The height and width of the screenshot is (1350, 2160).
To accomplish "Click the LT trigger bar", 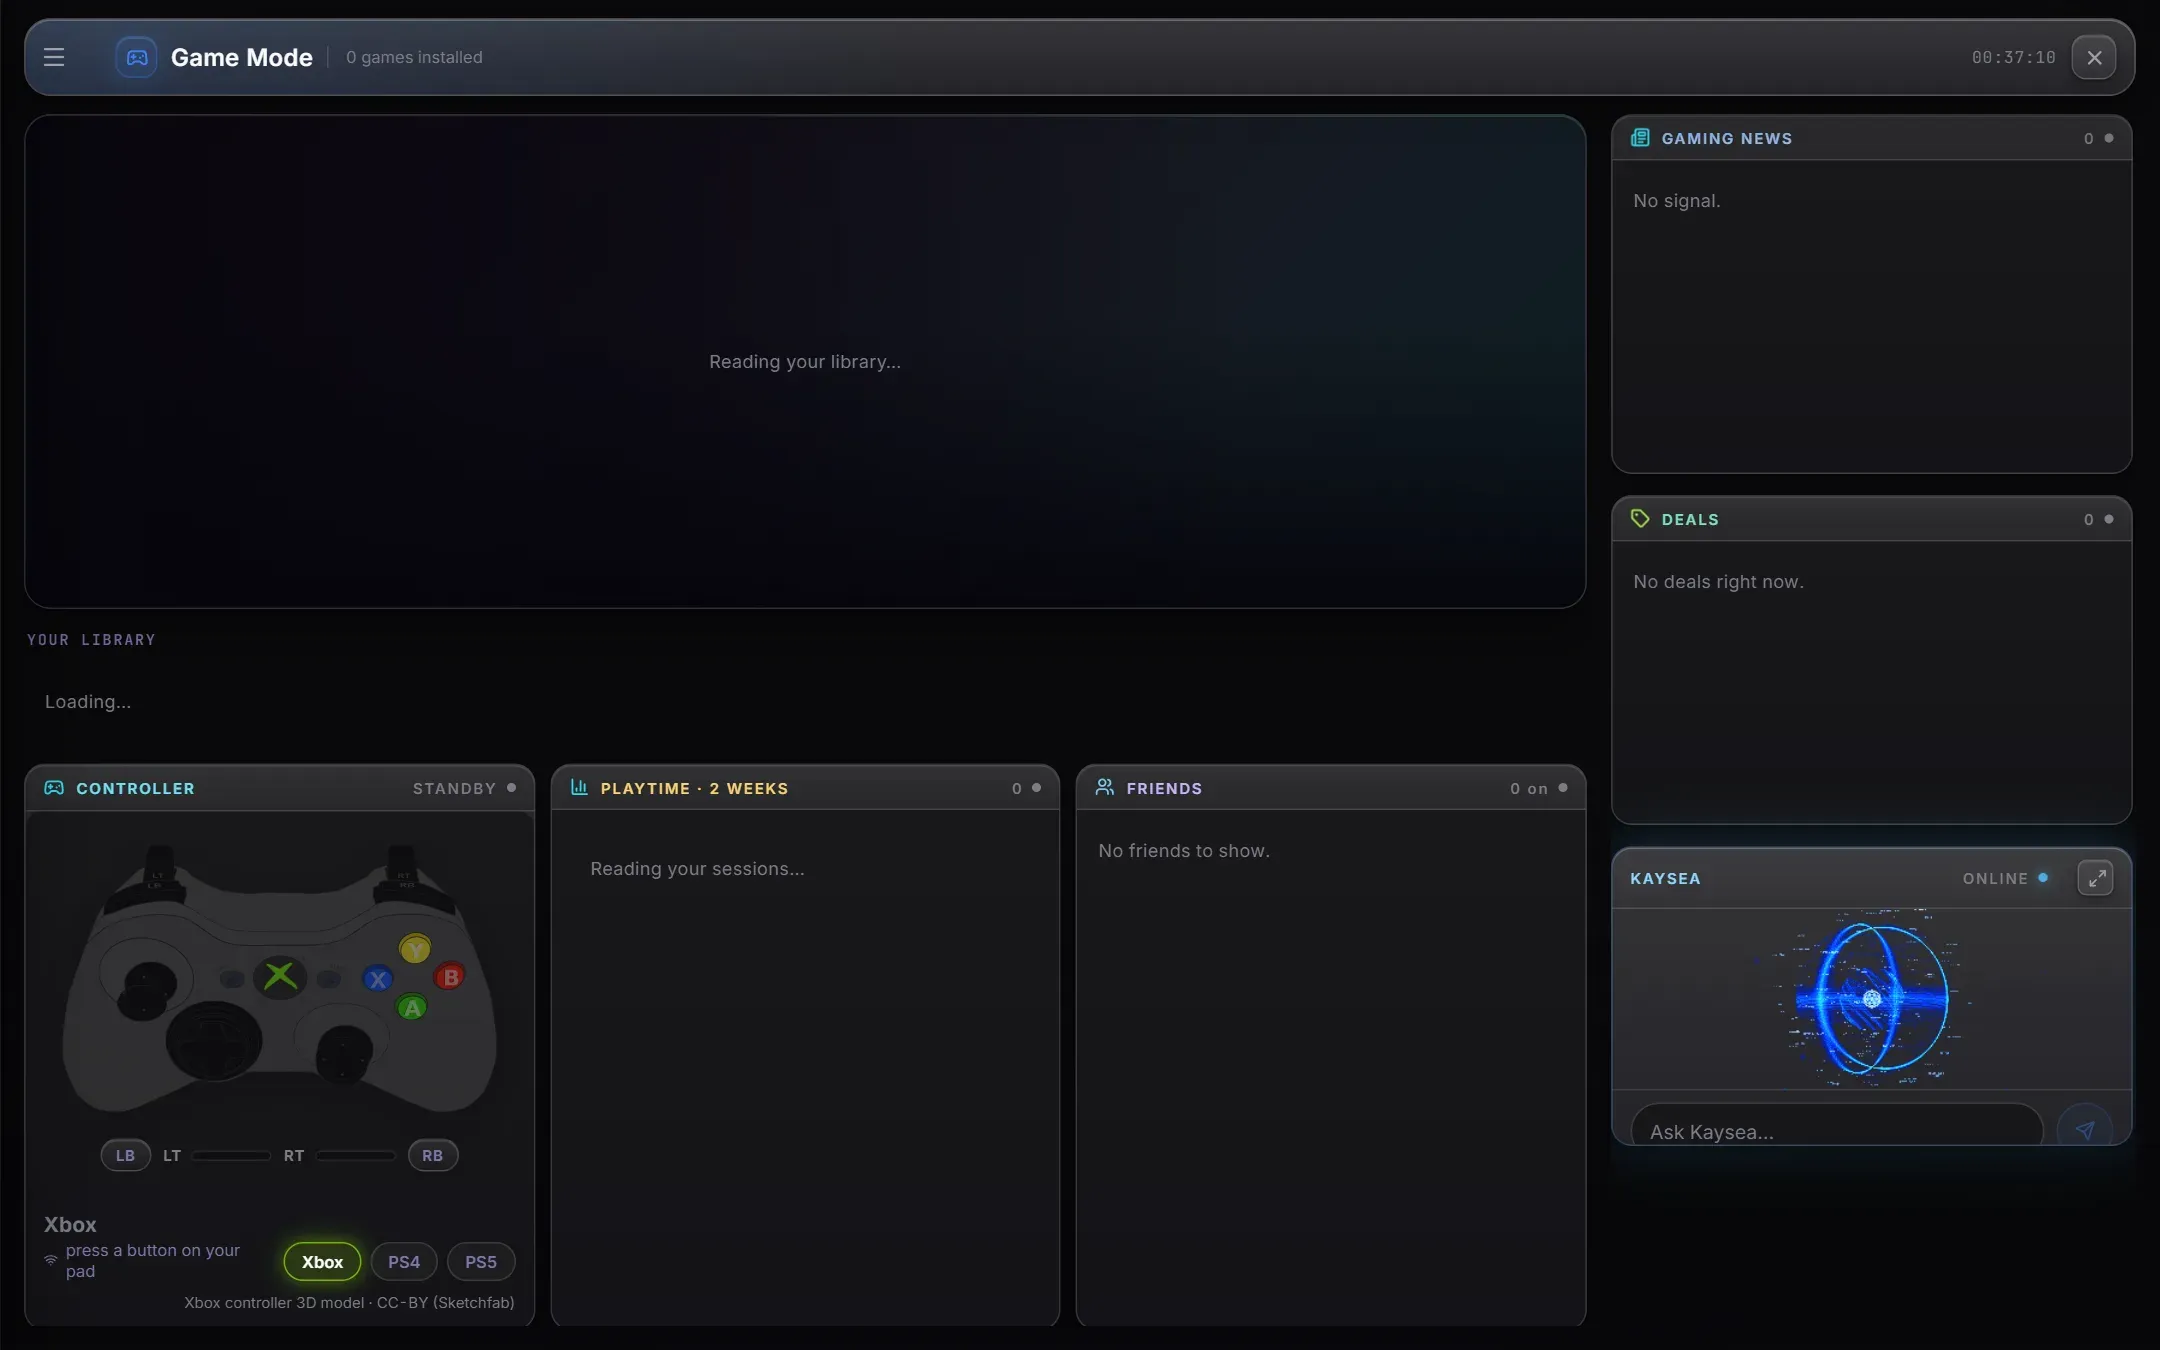I will (231, 1155).
